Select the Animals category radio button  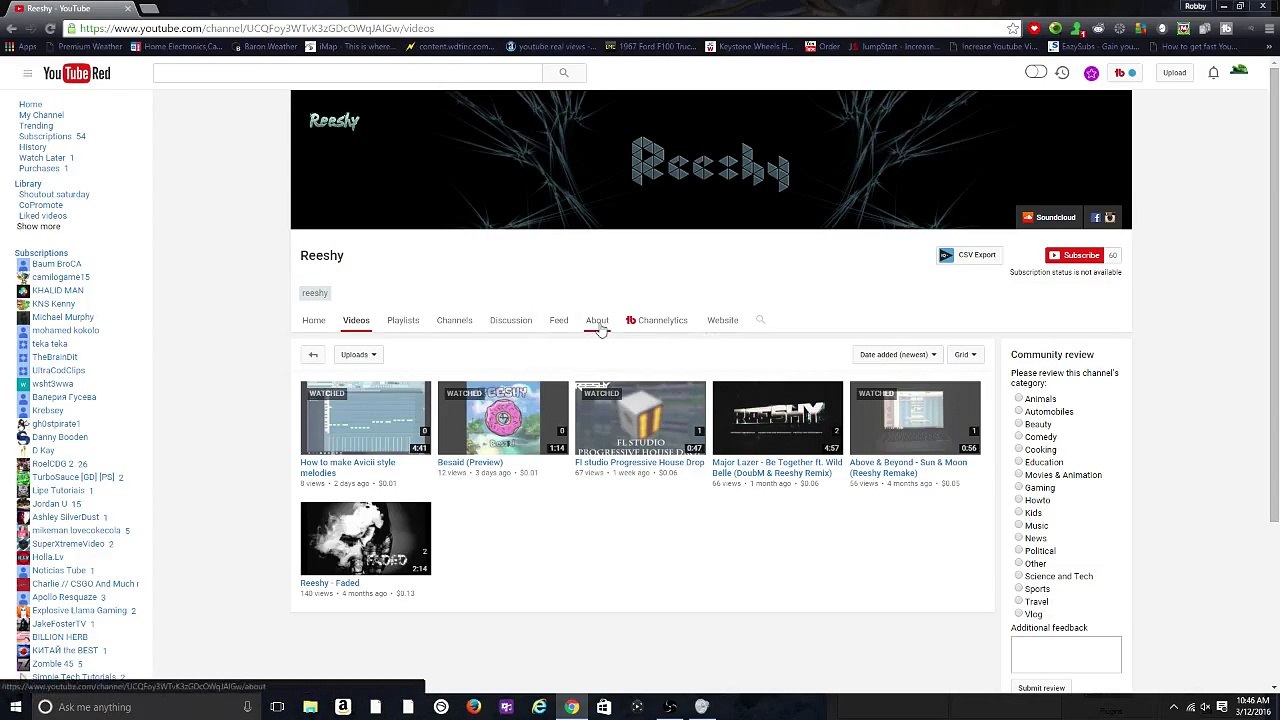coord(1019,398)
